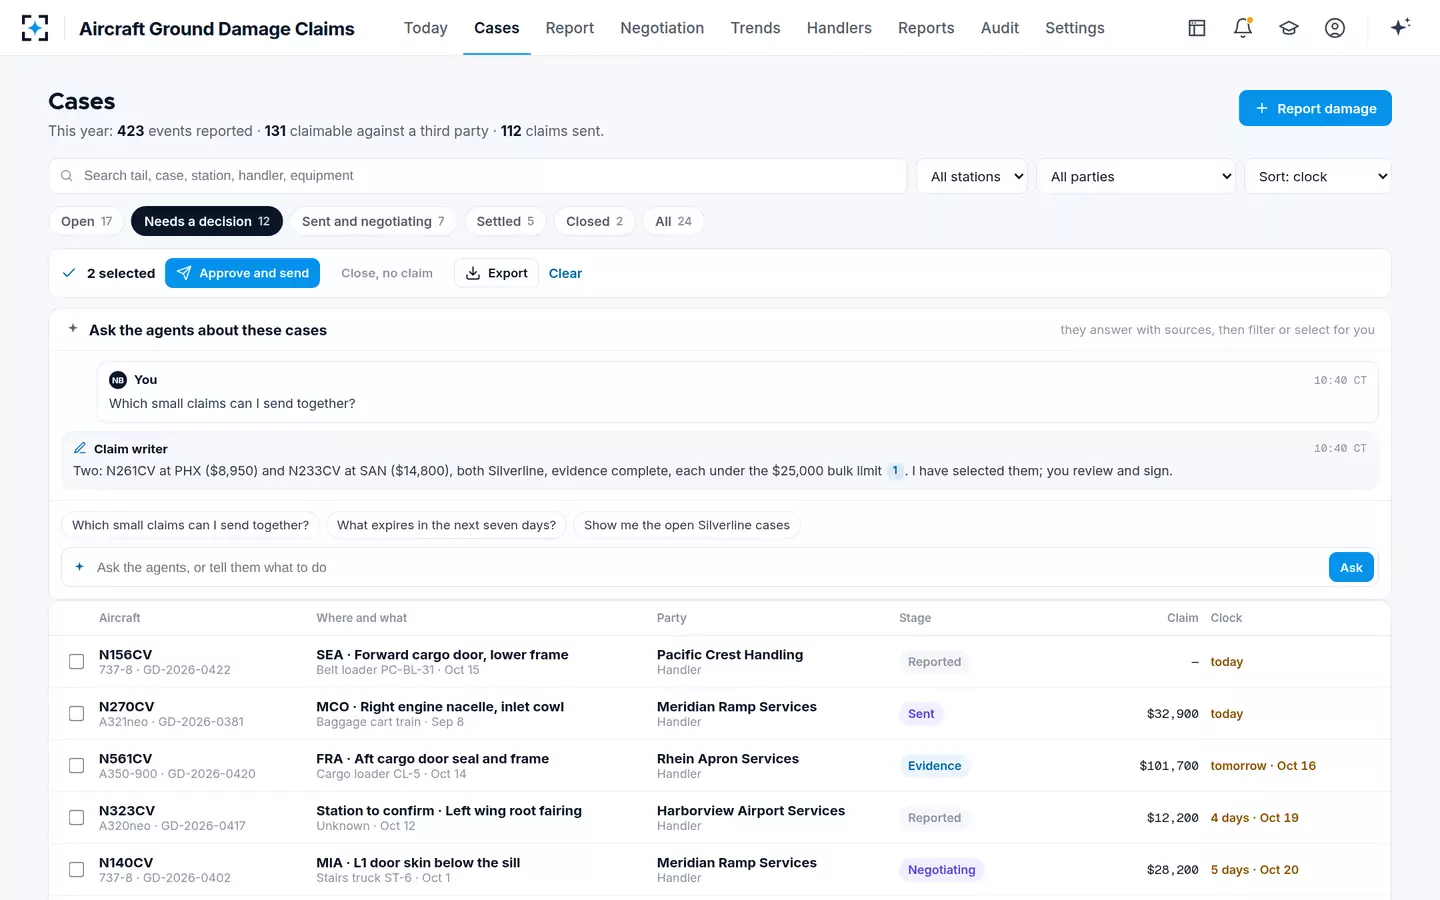Open the user account icon
Image resolution: width=1440 pixels, height=900 pixels.
point(1335,28)
